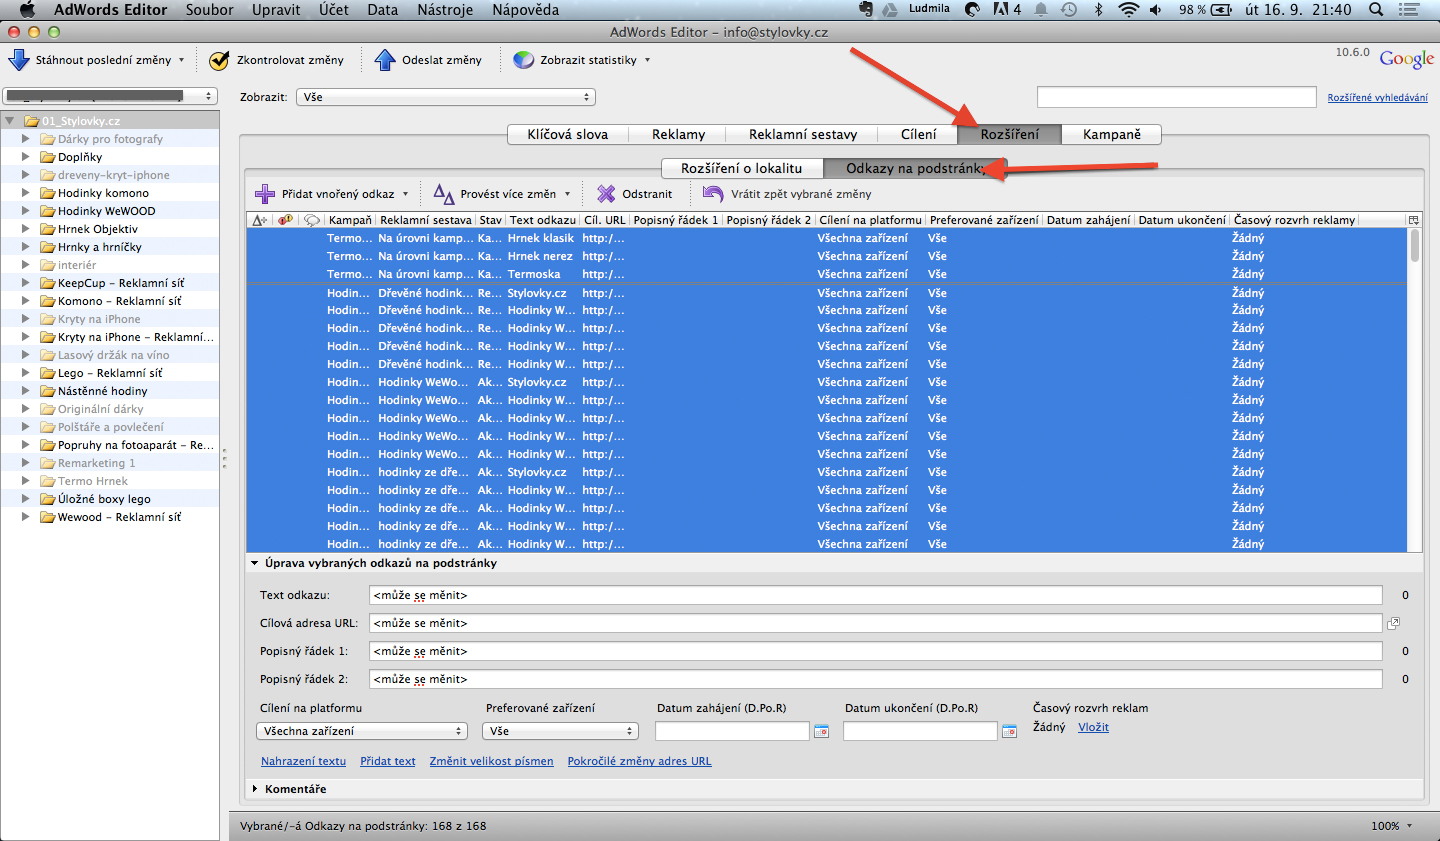Open the Zobrazit filter dropdown
This screenshot has width=1440, height=841.
coord(446,97)
